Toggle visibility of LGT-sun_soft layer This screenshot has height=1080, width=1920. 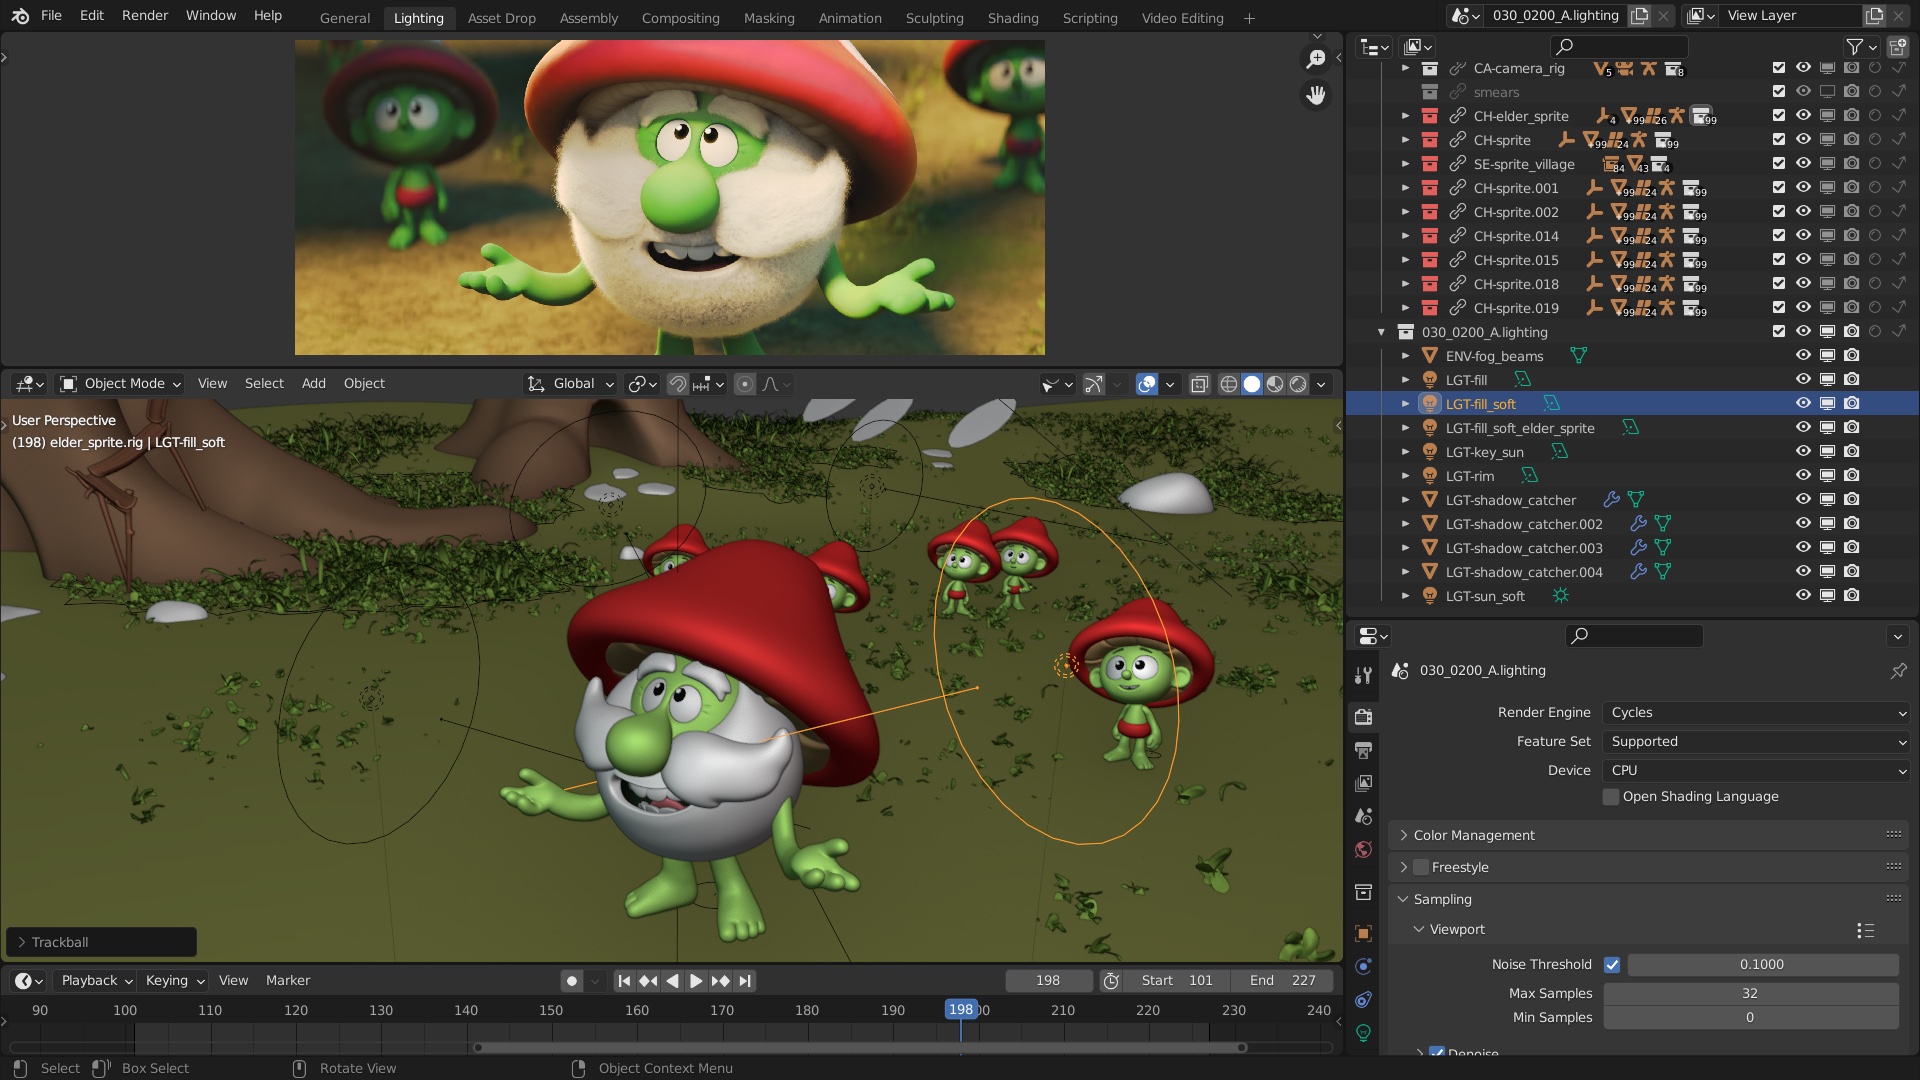coord(1803,595)
